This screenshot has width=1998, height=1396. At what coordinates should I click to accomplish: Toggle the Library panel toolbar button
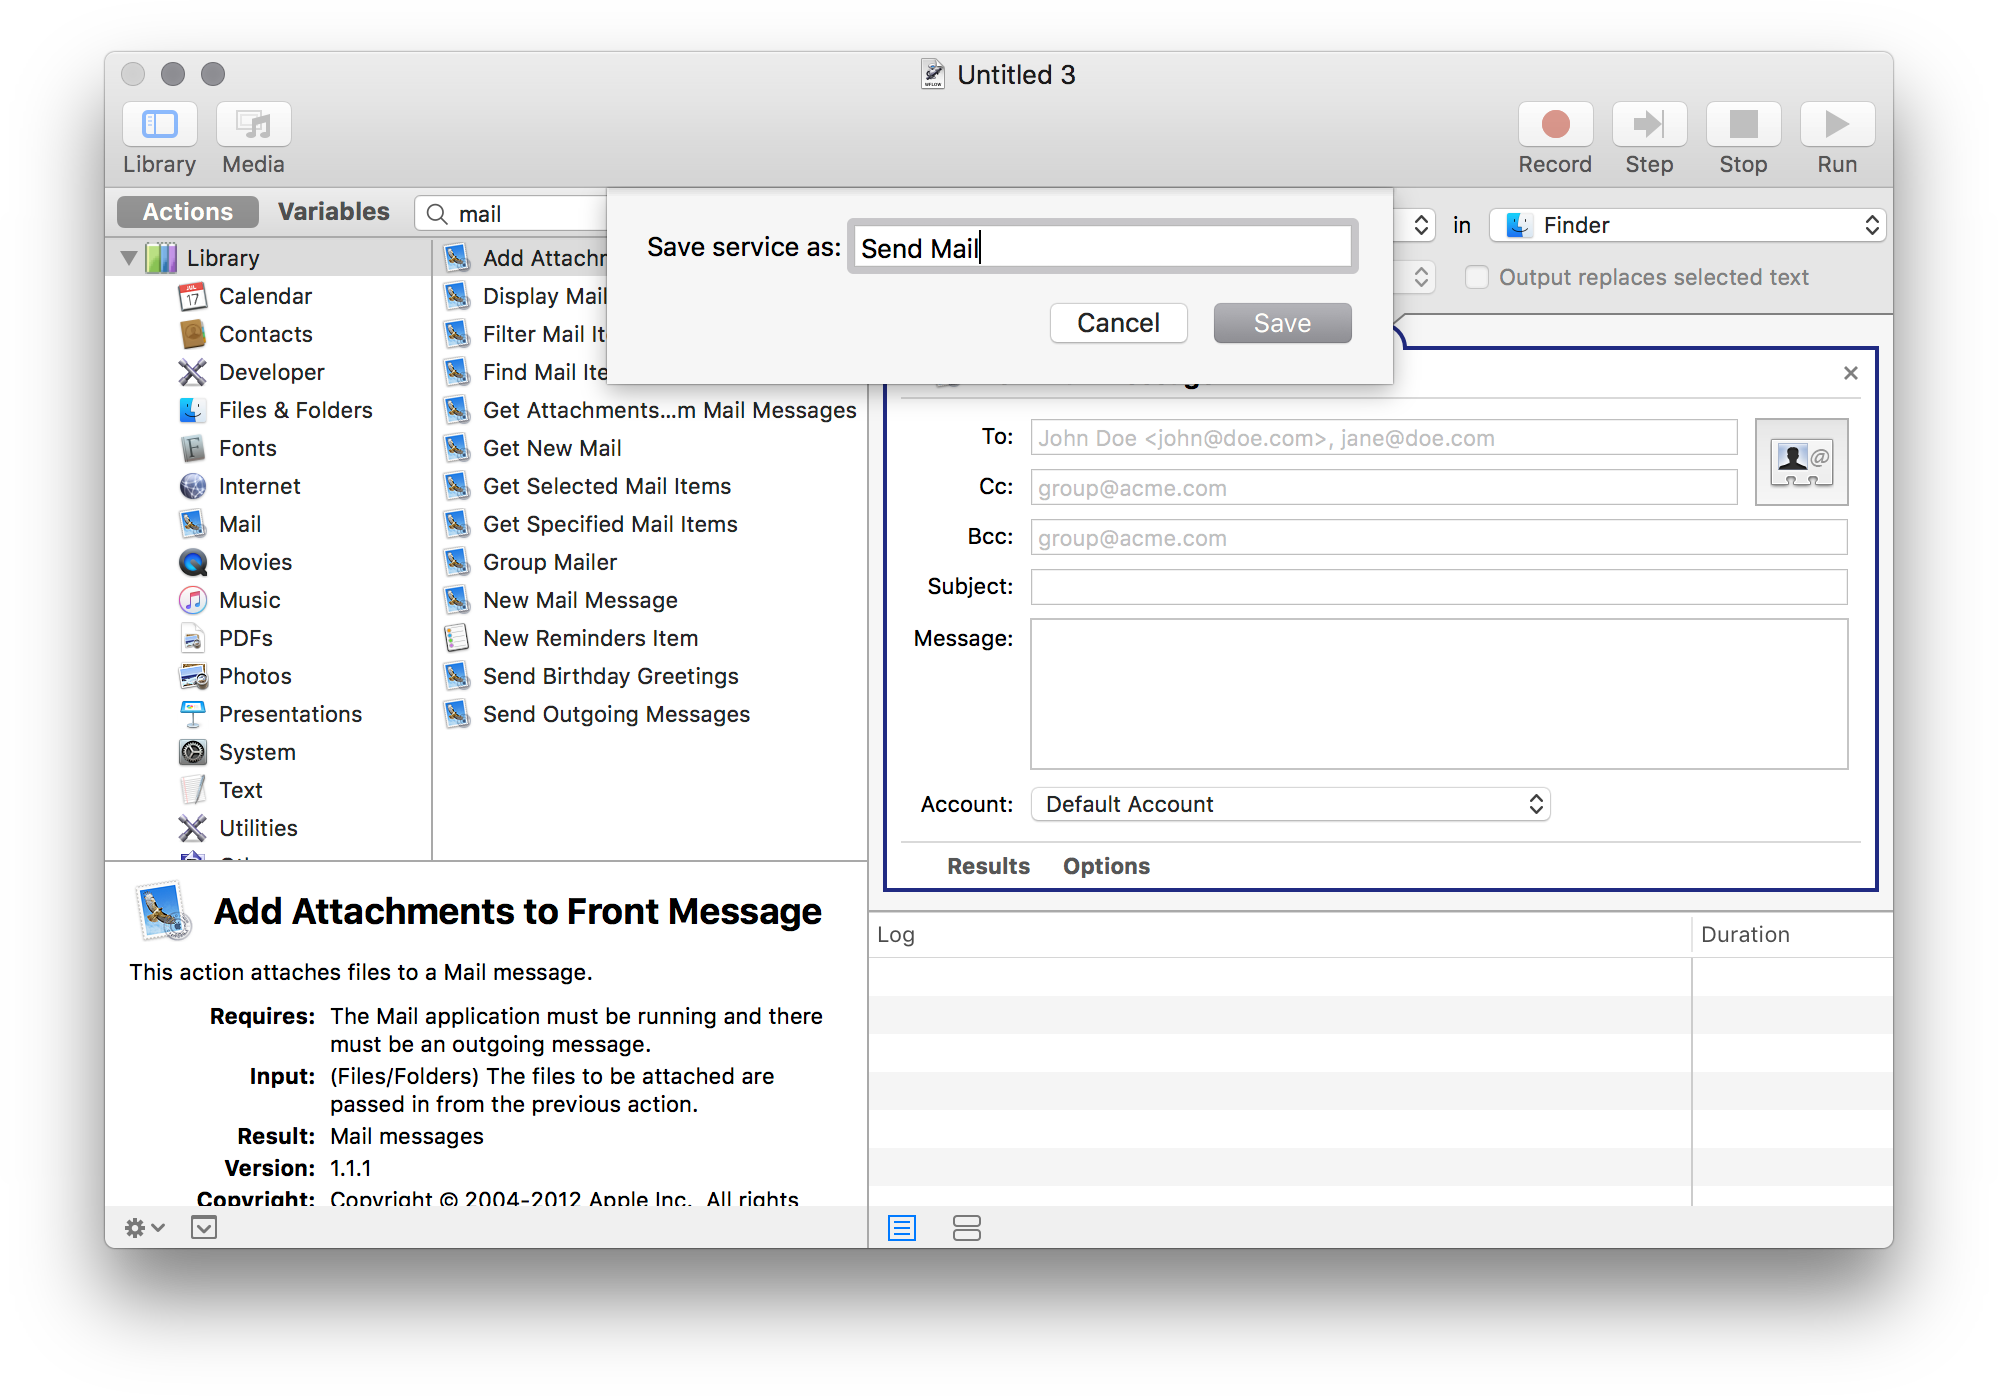pyautogui.click(x=159, y=125)
